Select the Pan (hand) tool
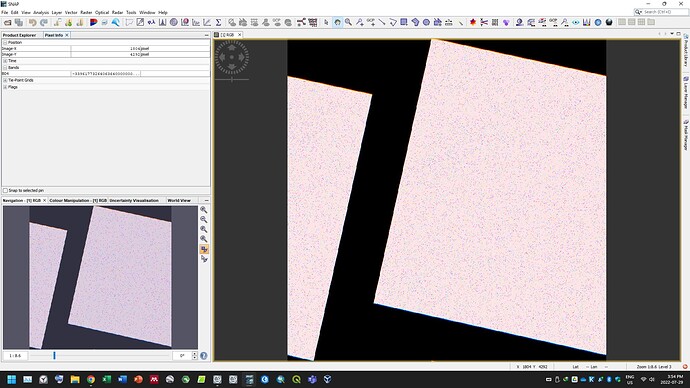Image resolution: width=690 pixels, height=388 pixels. click(x=337, y=22)
